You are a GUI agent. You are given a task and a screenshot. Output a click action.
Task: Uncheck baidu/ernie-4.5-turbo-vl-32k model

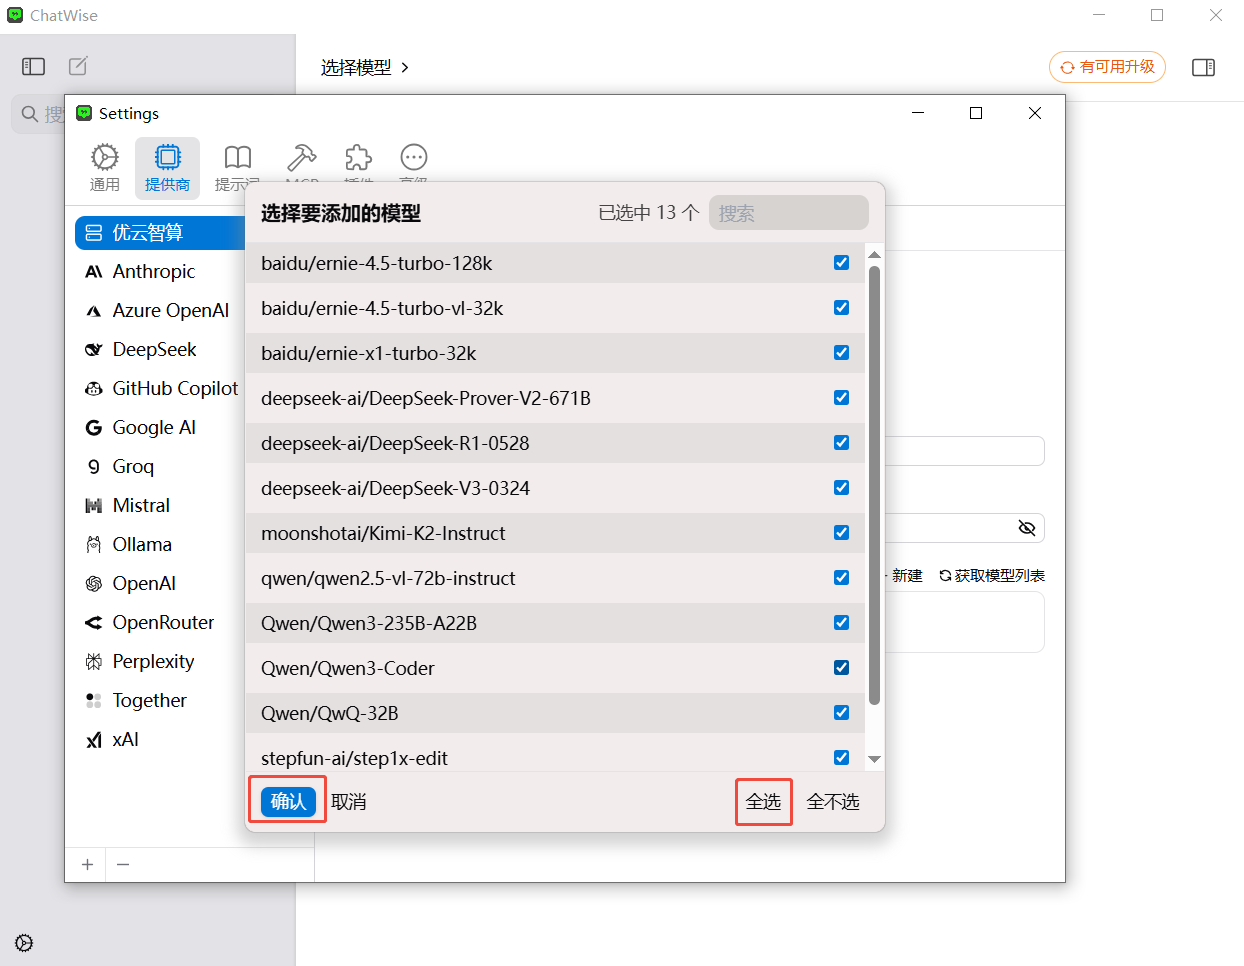coord(842,308)
